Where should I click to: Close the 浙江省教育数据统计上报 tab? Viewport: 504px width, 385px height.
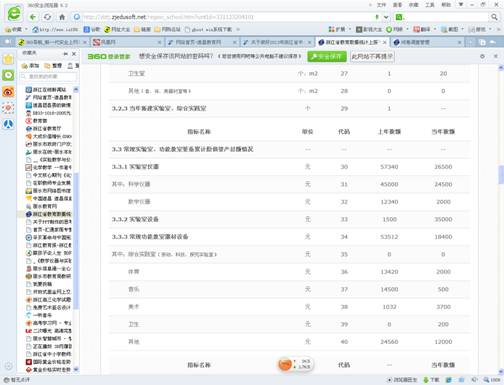click(x=384, y=42)
